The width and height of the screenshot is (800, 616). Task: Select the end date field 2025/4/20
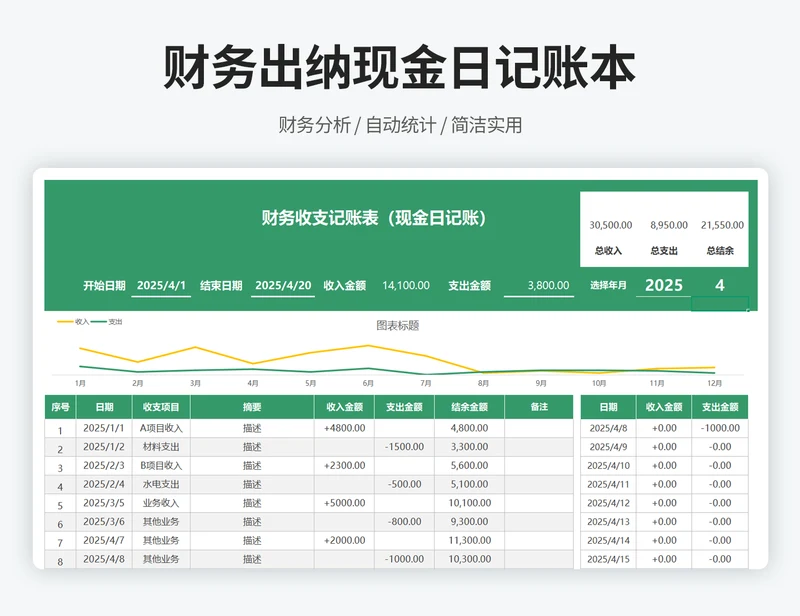click(283, 285)
